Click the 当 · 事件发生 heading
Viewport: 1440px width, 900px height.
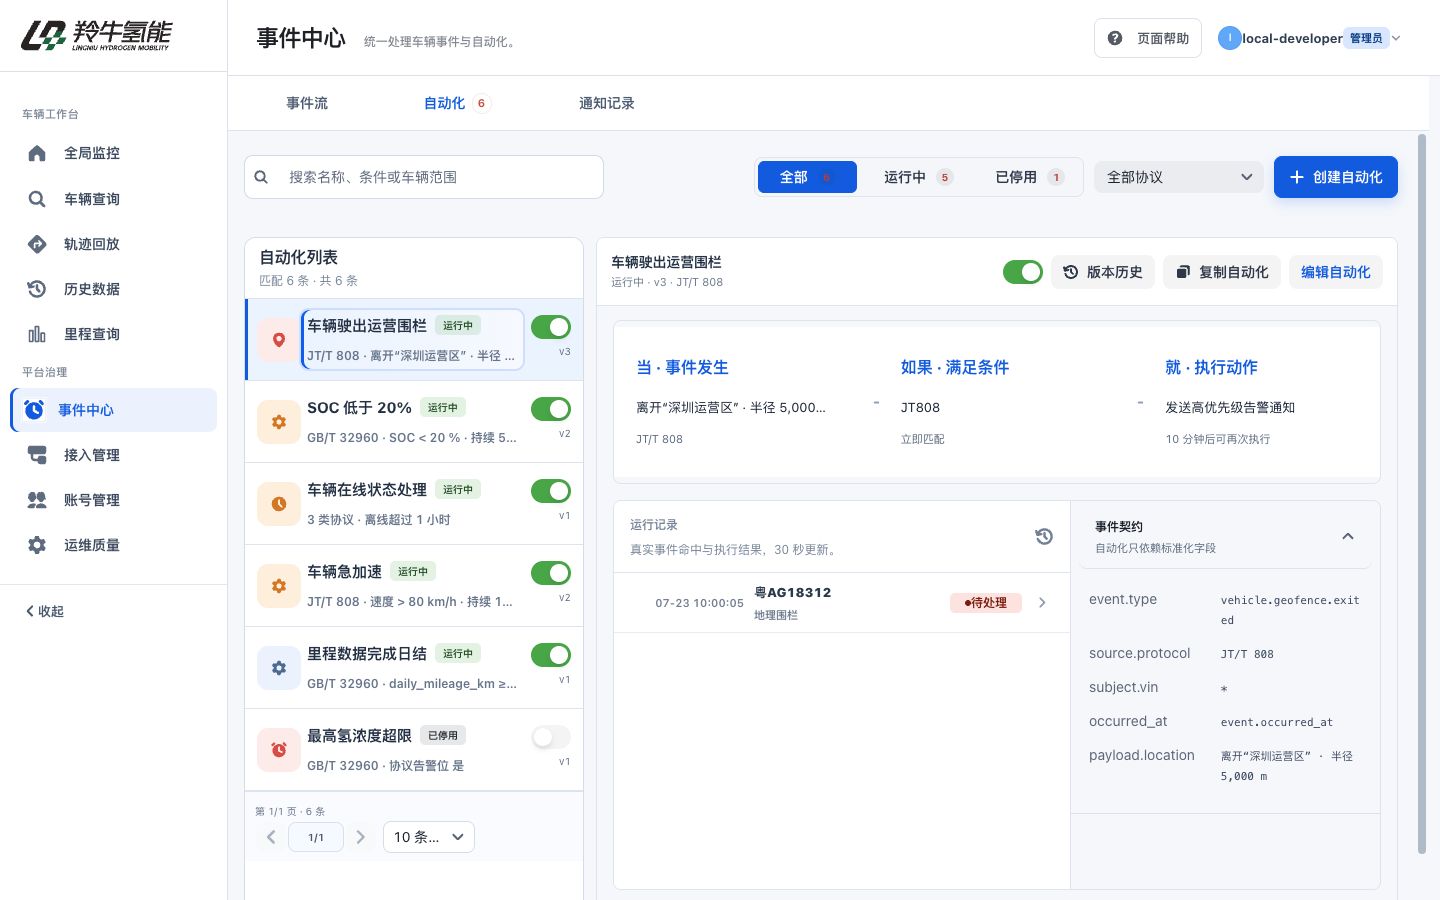coord(682,367)
